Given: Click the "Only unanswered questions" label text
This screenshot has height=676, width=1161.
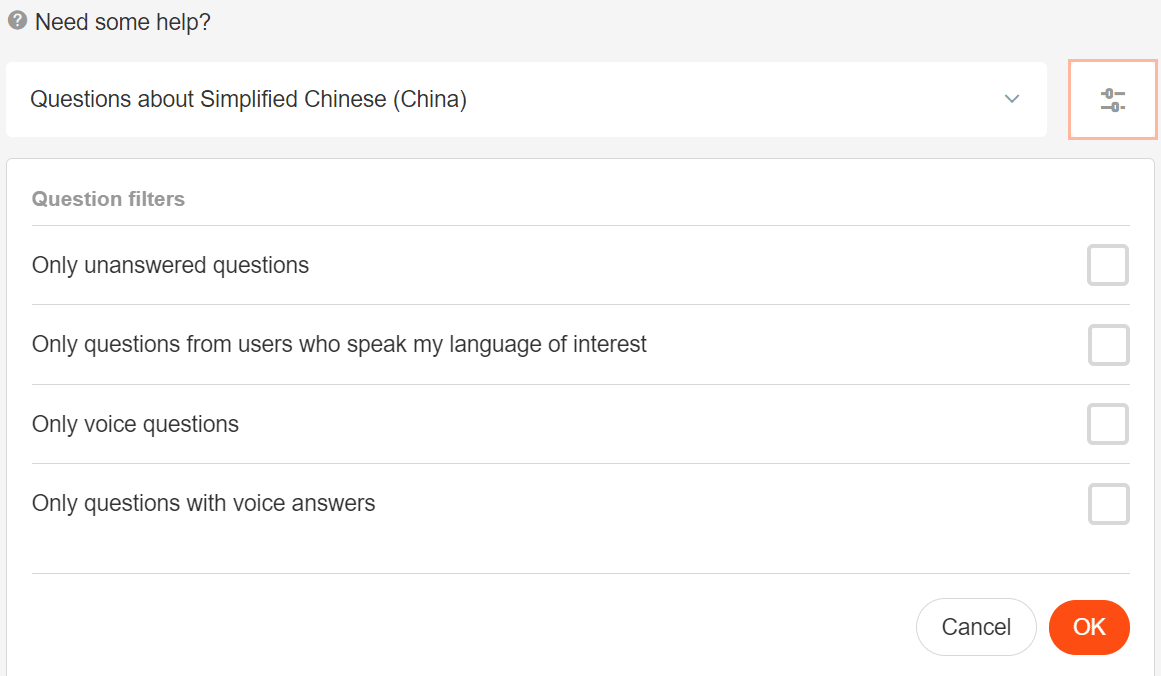Looking at the screenshot, I should [x=170, y=266].
